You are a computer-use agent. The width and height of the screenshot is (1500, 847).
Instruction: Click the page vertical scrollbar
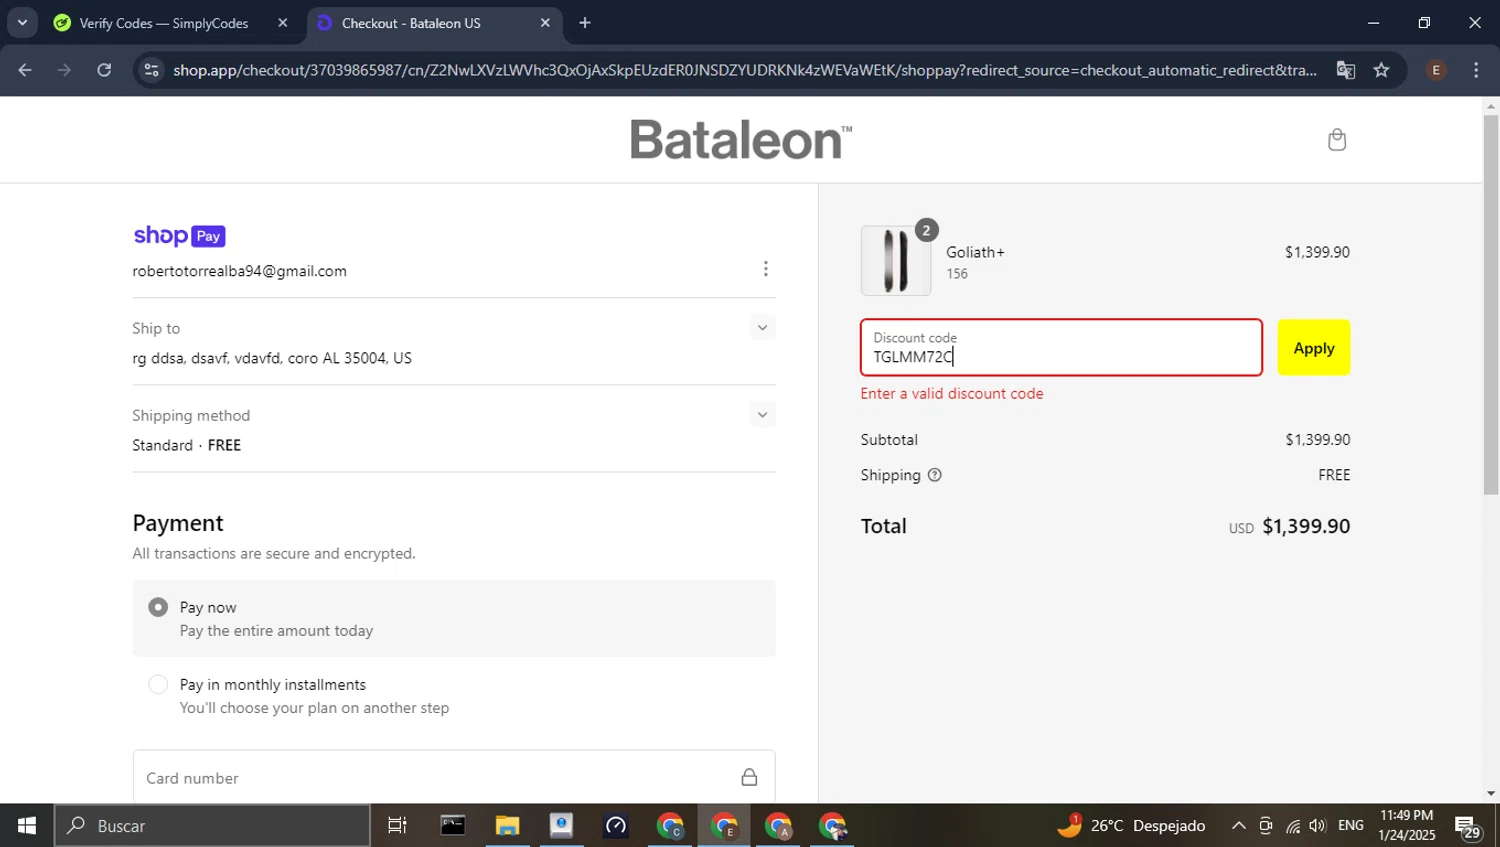point(1491,305)
